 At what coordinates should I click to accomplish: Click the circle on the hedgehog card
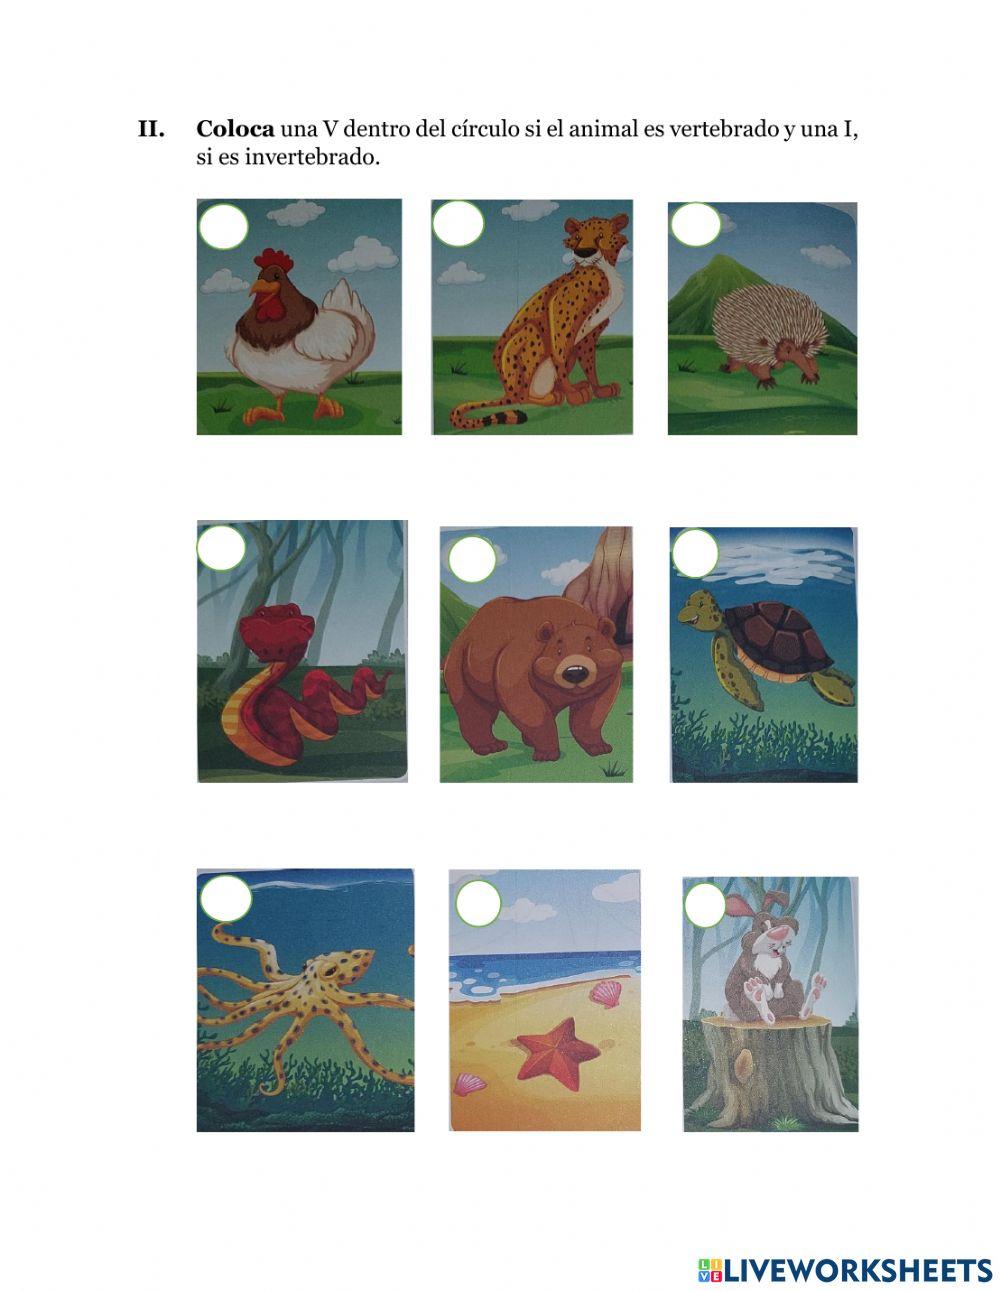pos(695,225)
